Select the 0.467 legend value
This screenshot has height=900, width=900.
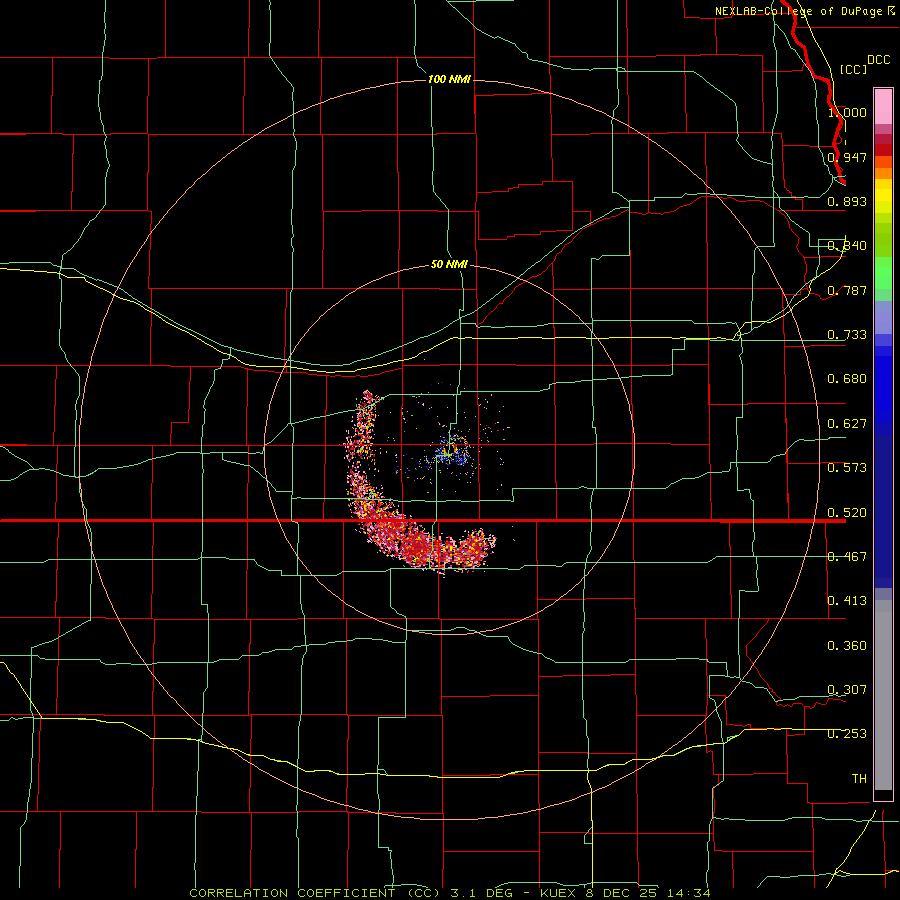[x=847, y=557]
